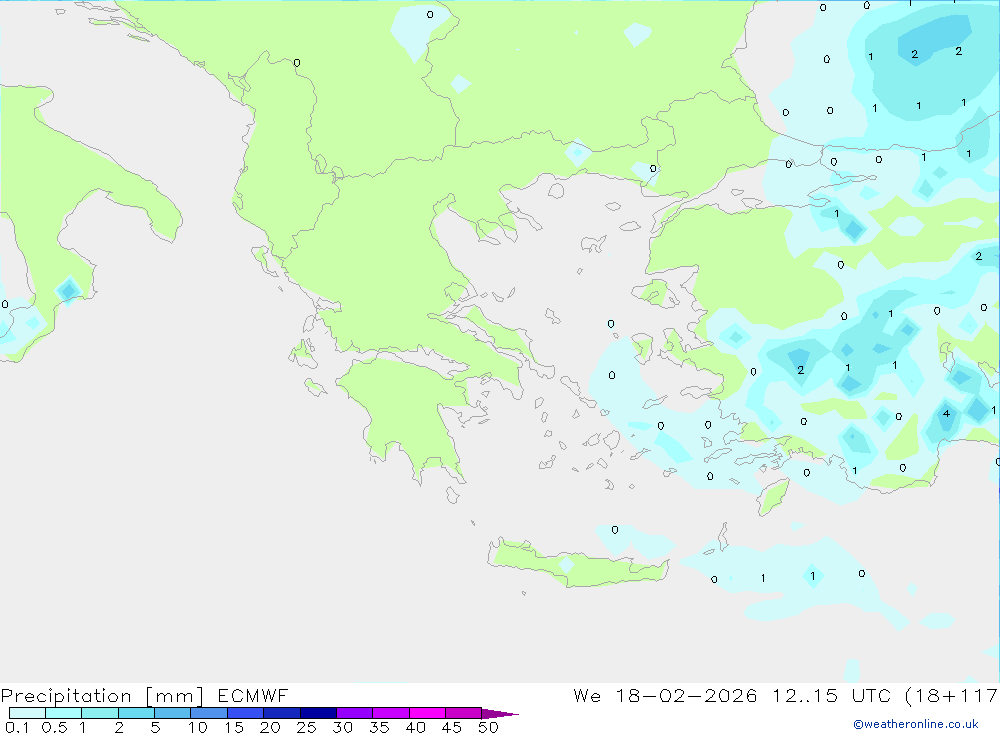Image resolution: width=1000 pixels, height=733 pixels.
Task: Click the precipitation value '4' on the map
Action: [x=946, y=413]
